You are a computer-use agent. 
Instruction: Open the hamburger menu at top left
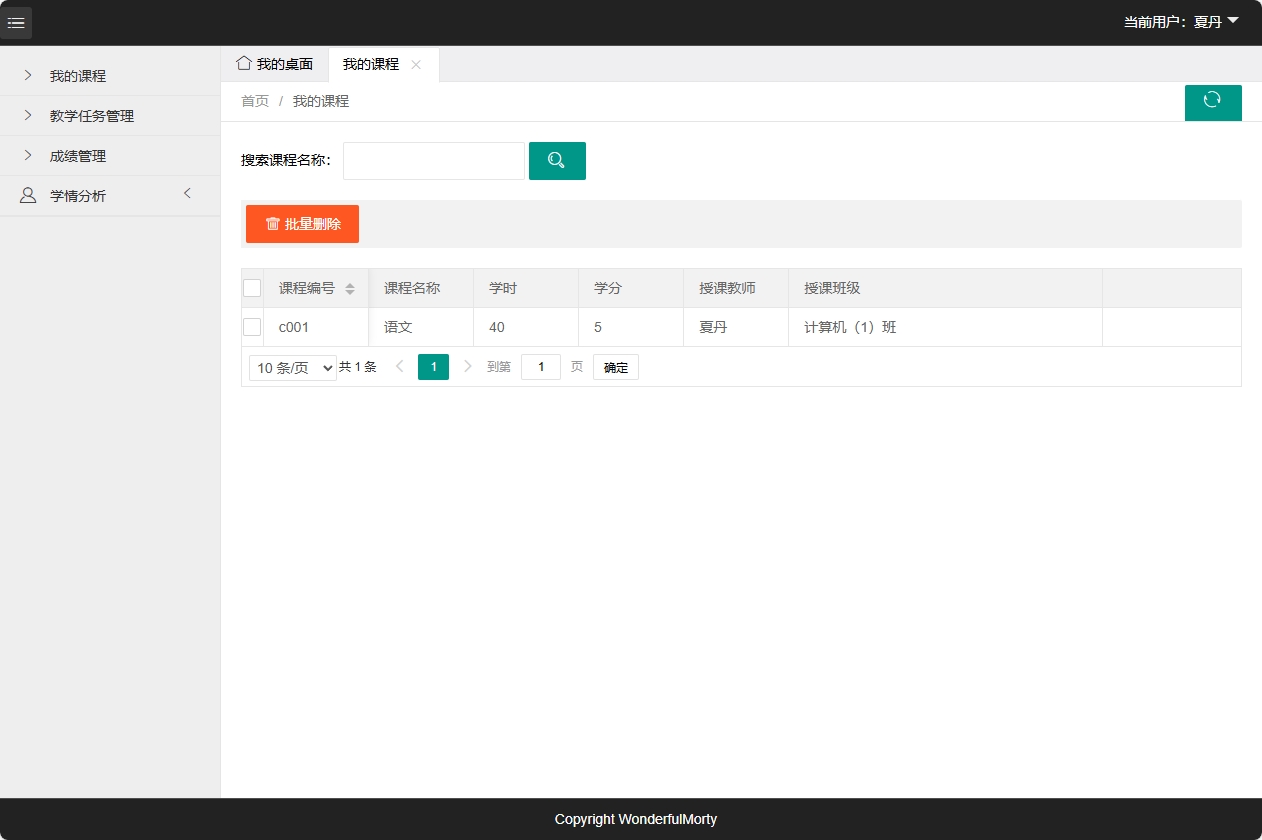16,22
